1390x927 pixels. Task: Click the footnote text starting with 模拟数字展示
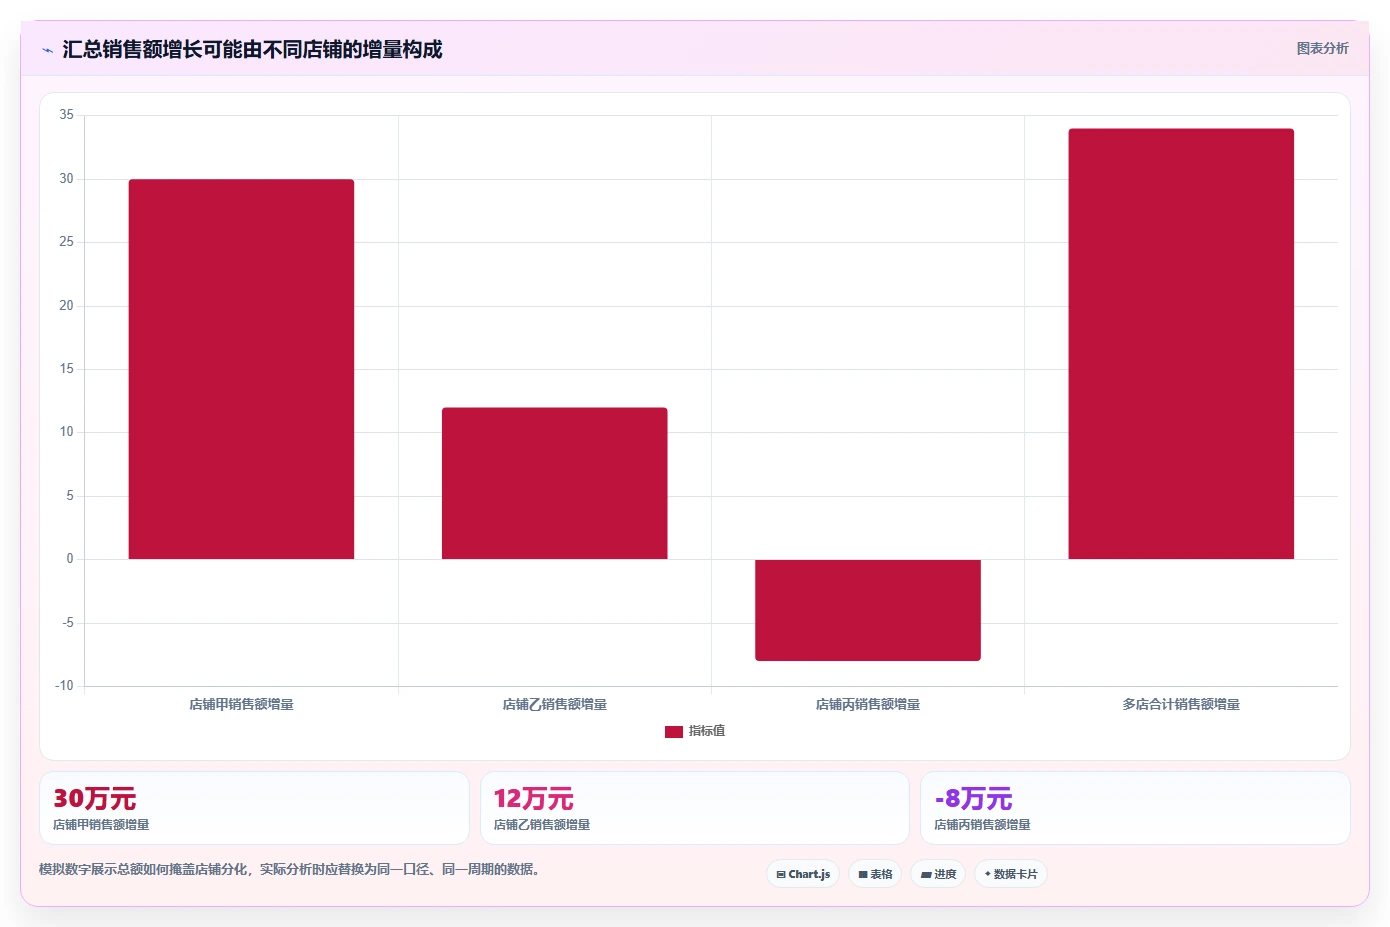point(292,869)
